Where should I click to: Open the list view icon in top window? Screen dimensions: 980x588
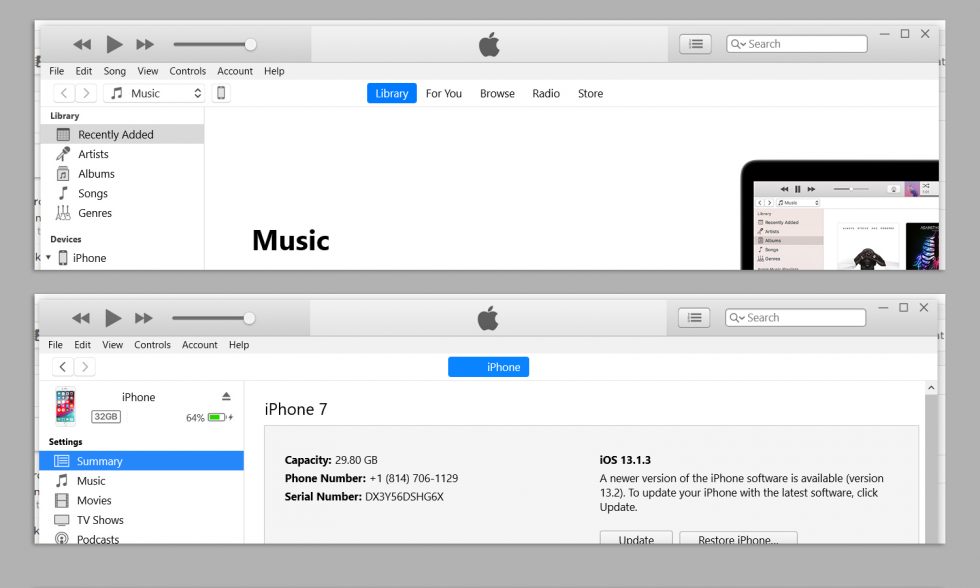pos(695,44)
